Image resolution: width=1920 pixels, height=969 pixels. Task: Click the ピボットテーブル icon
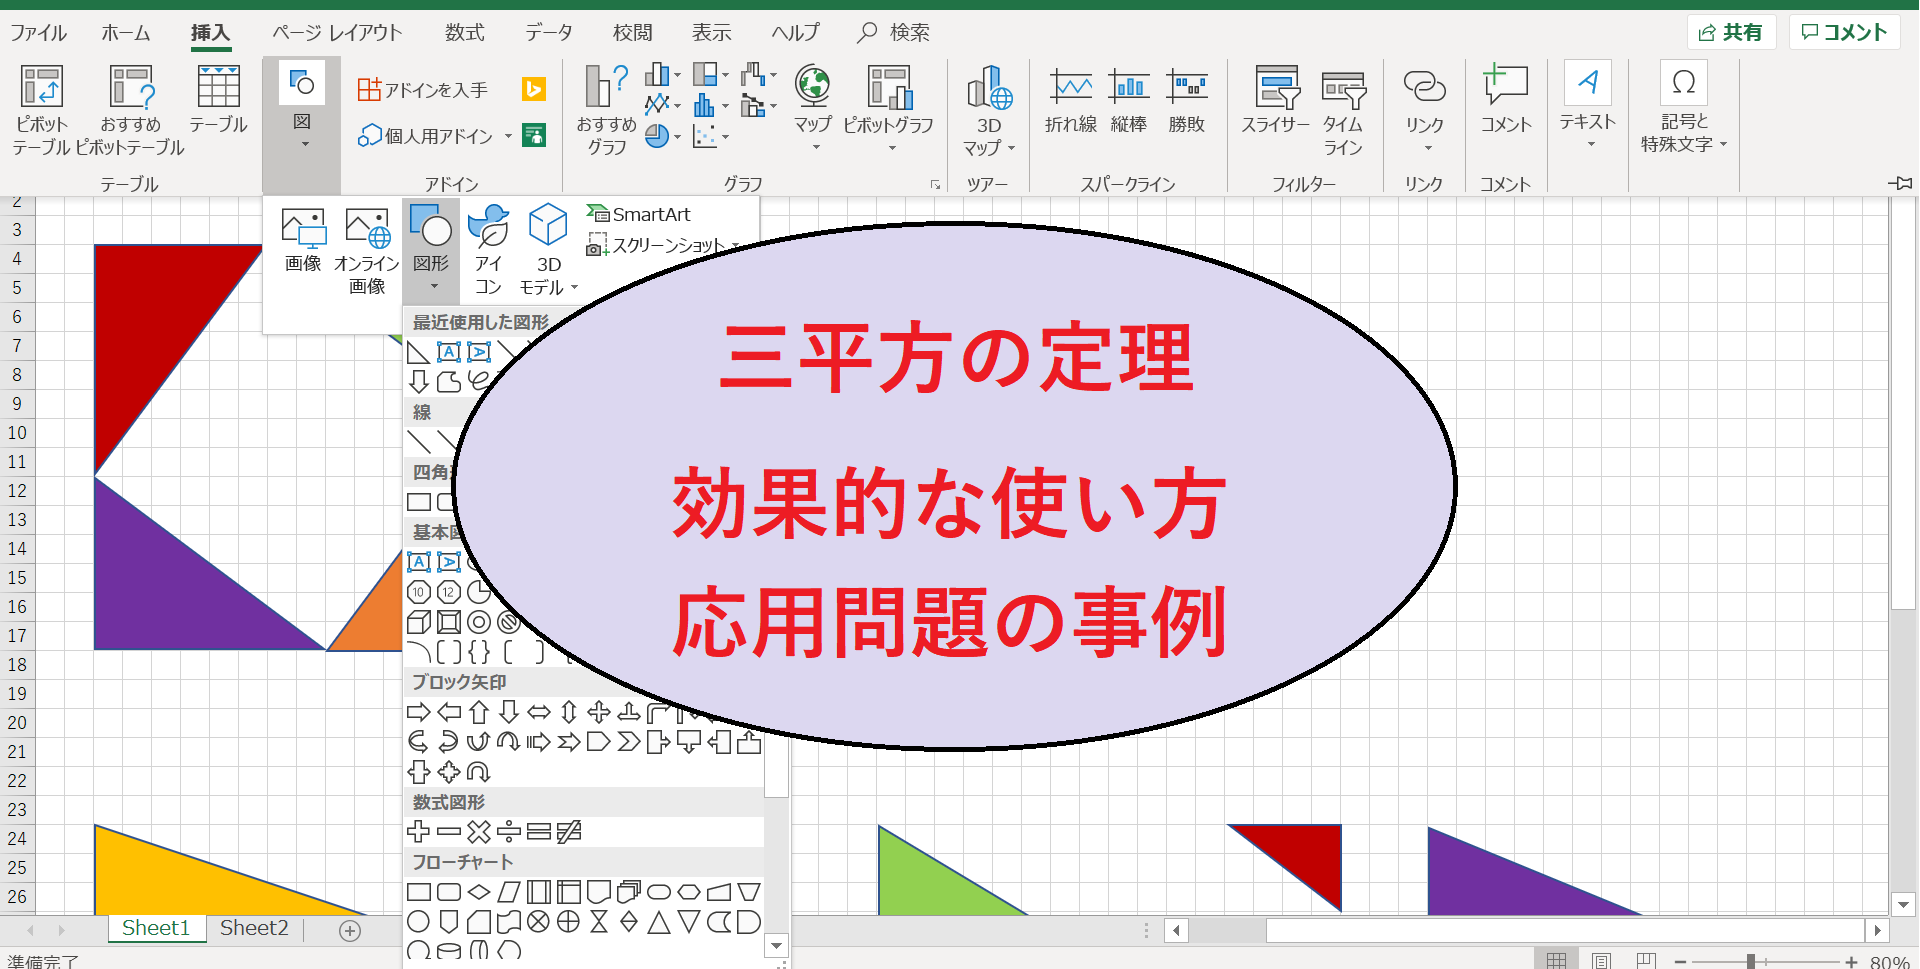click(41, 88)
